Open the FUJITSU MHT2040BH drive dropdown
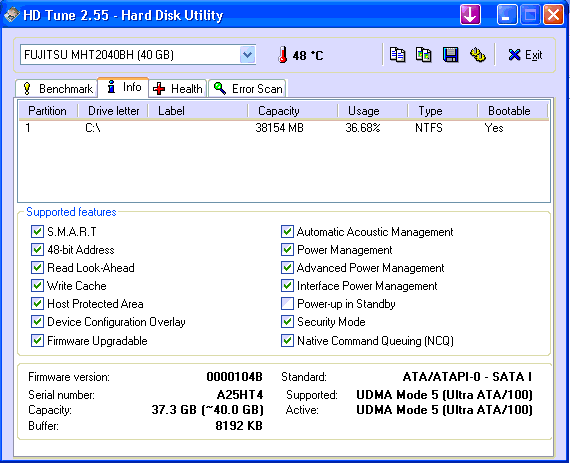This screenshot has width=570, height=463. [248, 55]
